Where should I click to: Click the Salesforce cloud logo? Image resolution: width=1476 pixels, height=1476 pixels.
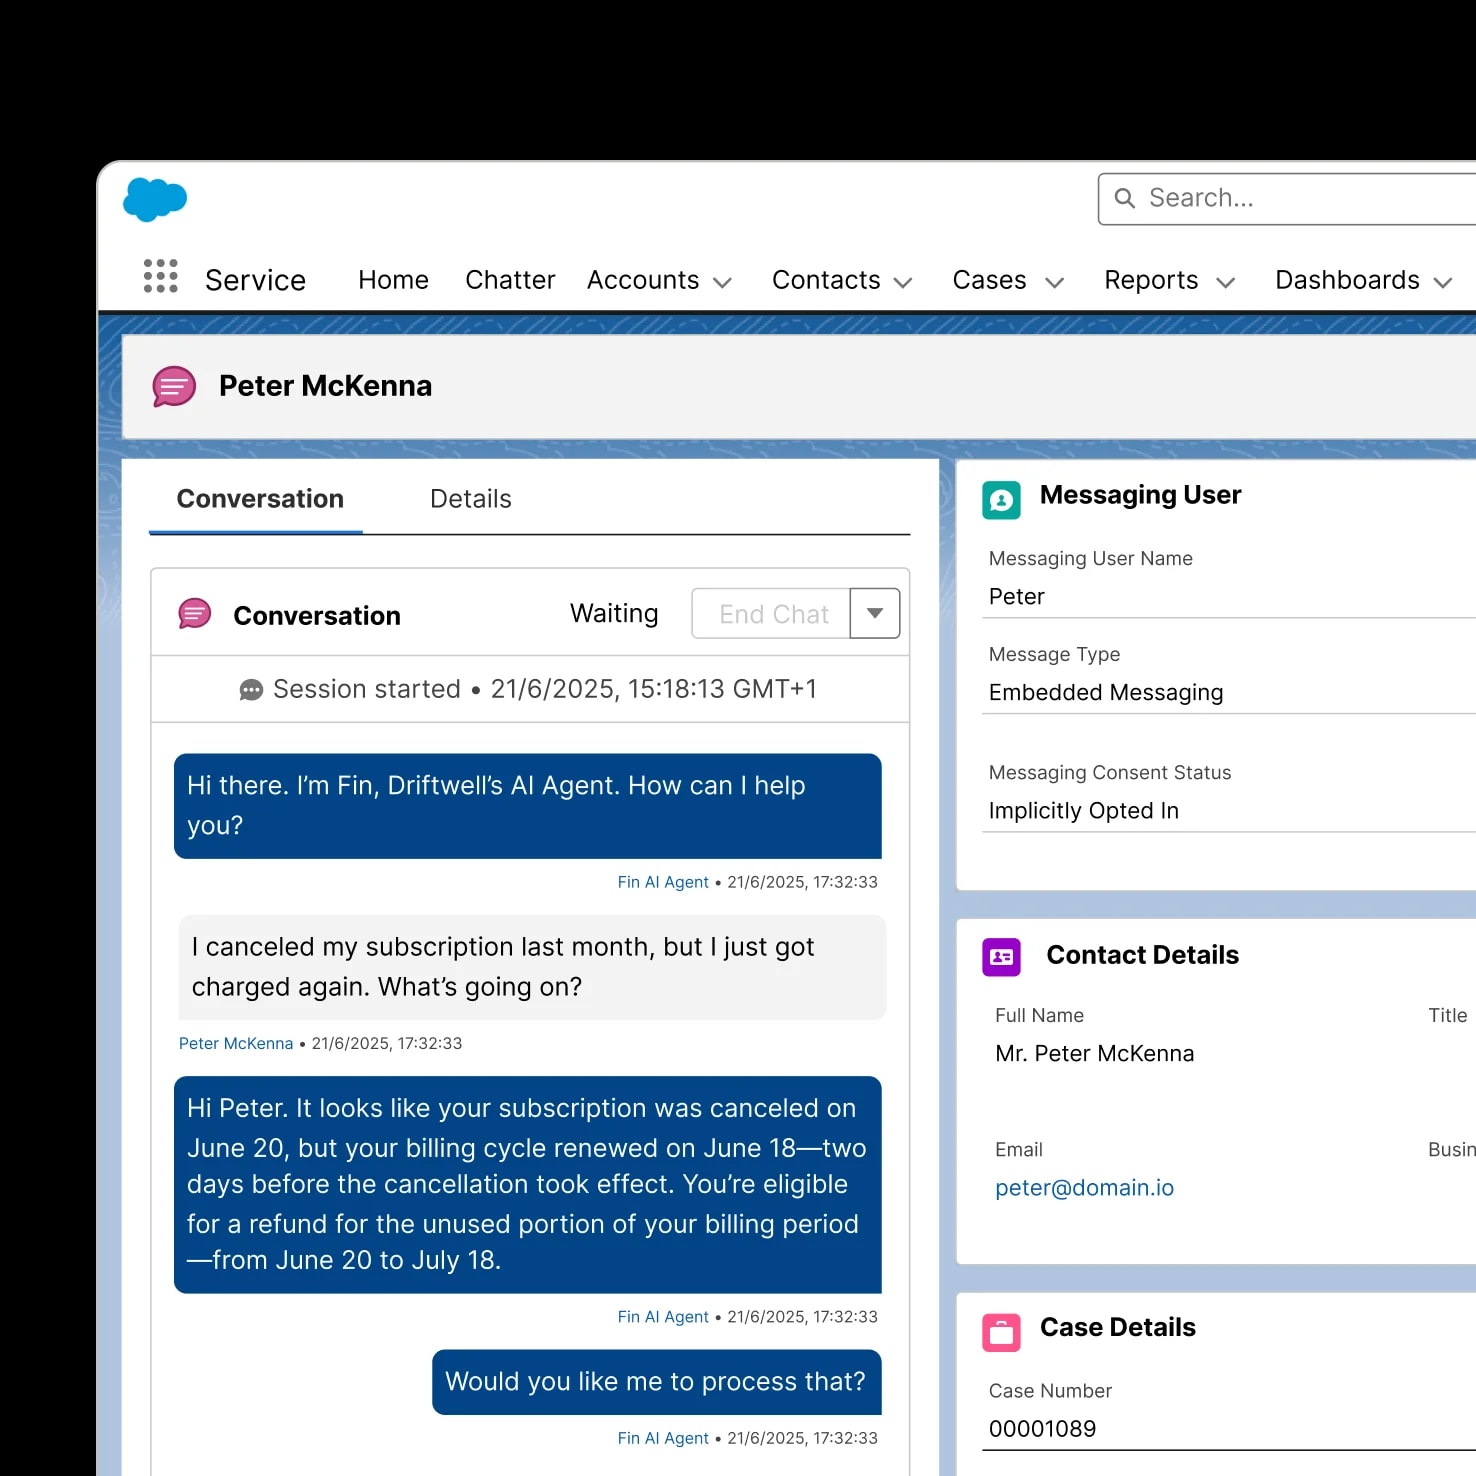pyautogui.click(x=154, y=200)
